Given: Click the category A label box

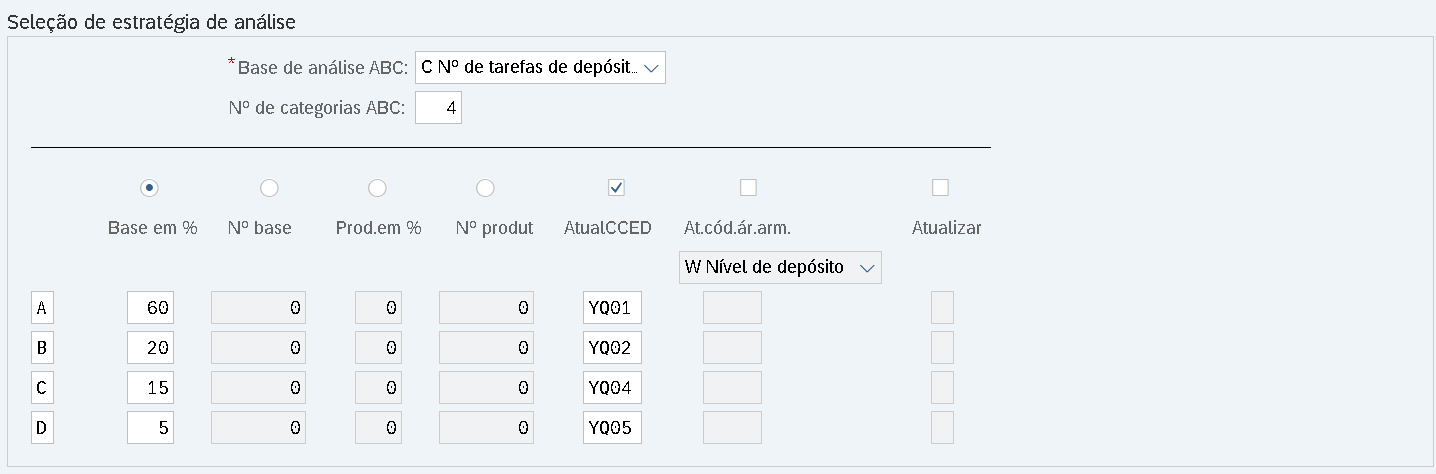Looking at the screenshot, I should 42,308.
